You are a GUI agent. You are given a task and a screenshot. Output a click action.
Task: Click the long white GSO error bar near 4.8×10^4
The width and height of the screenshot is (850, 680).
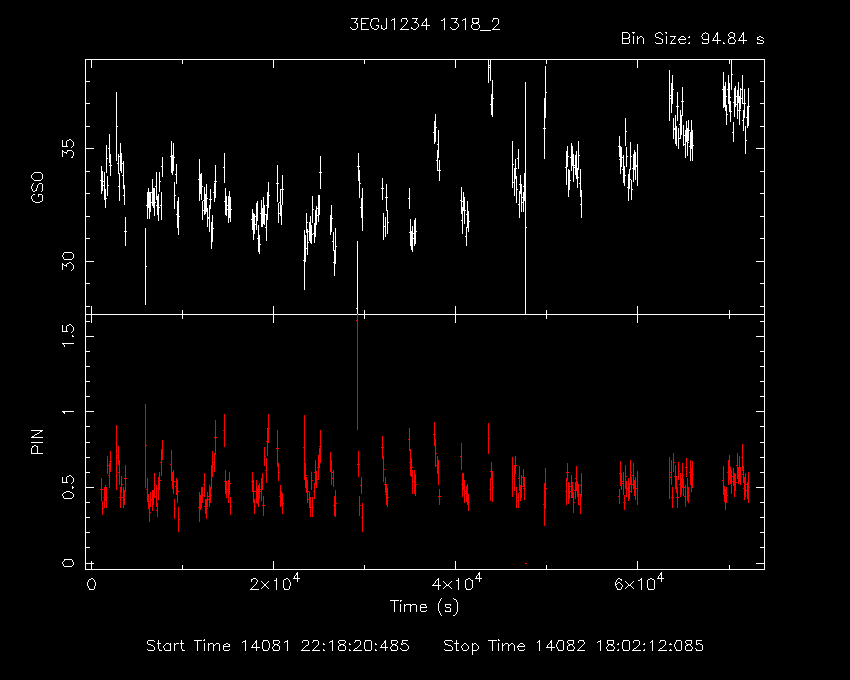point(525,198)
